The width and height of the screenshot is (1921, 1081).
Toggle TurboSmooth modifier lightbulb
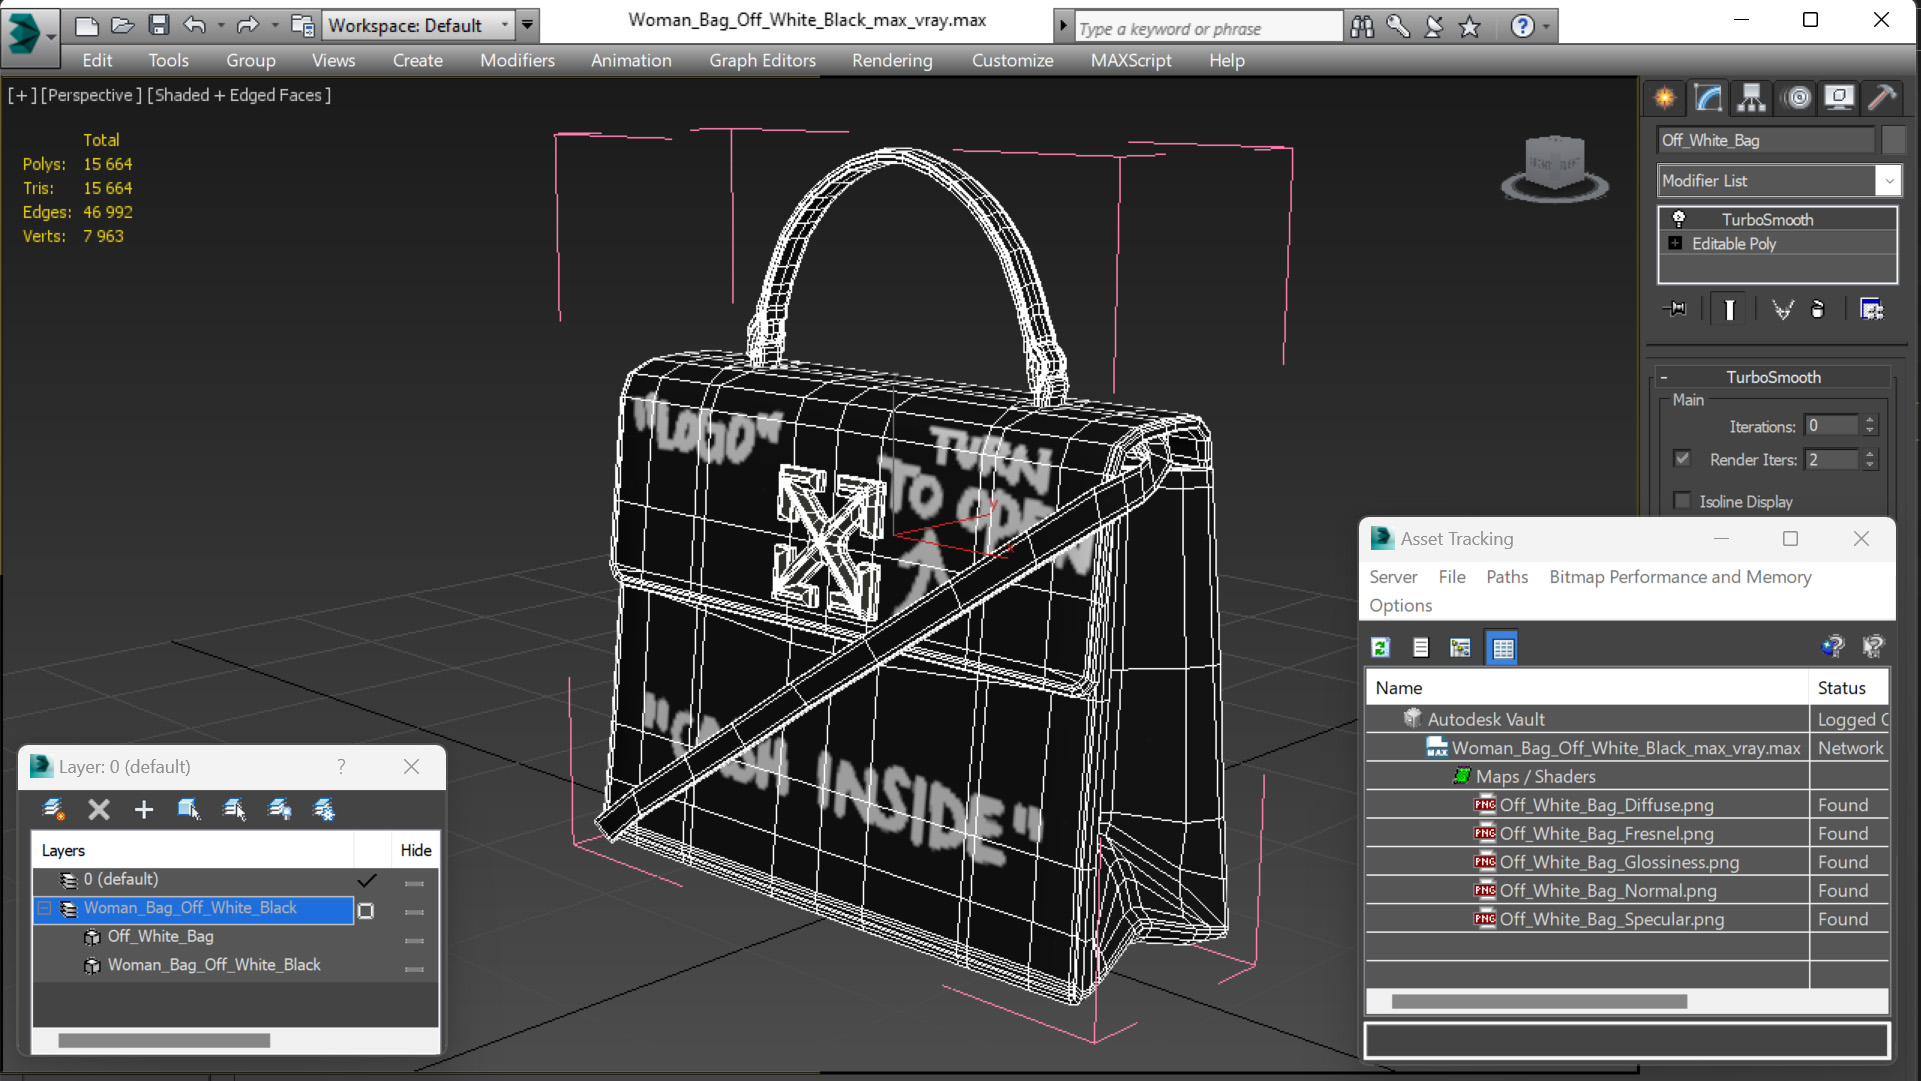coord(1679,219)
